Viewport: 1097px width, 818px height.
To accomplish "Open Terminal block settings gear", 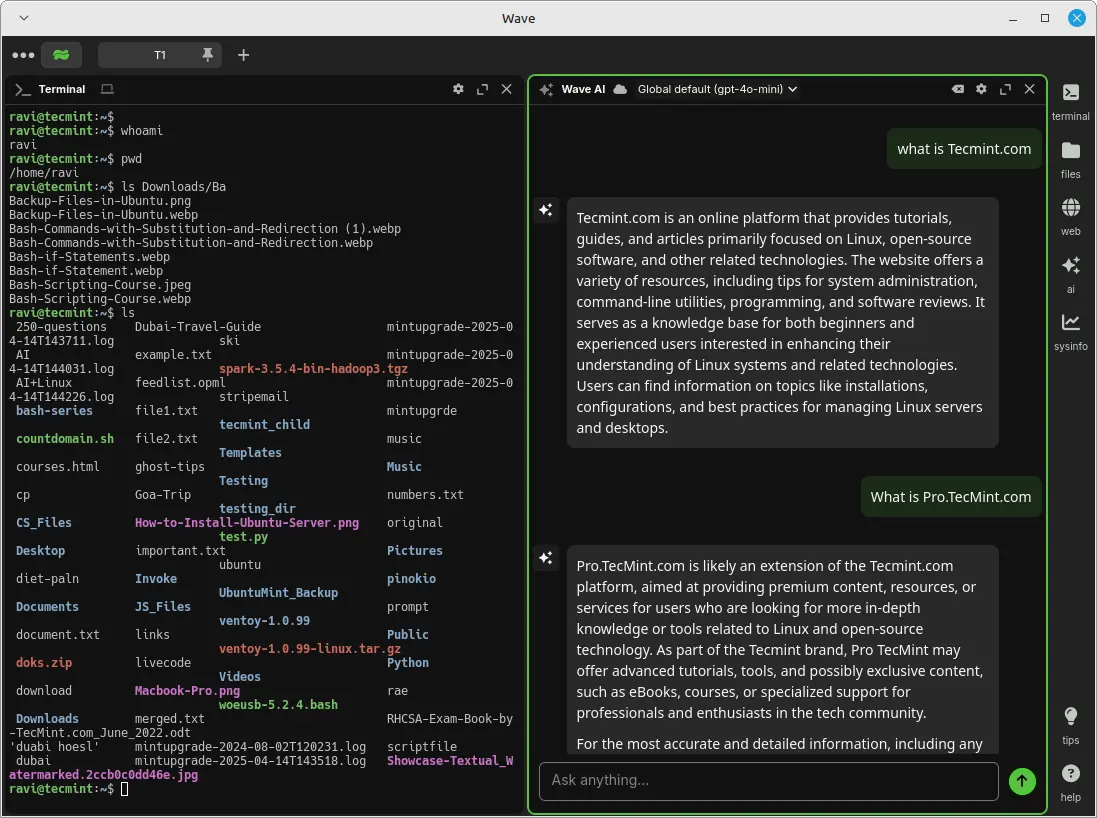I will (458, 89).
